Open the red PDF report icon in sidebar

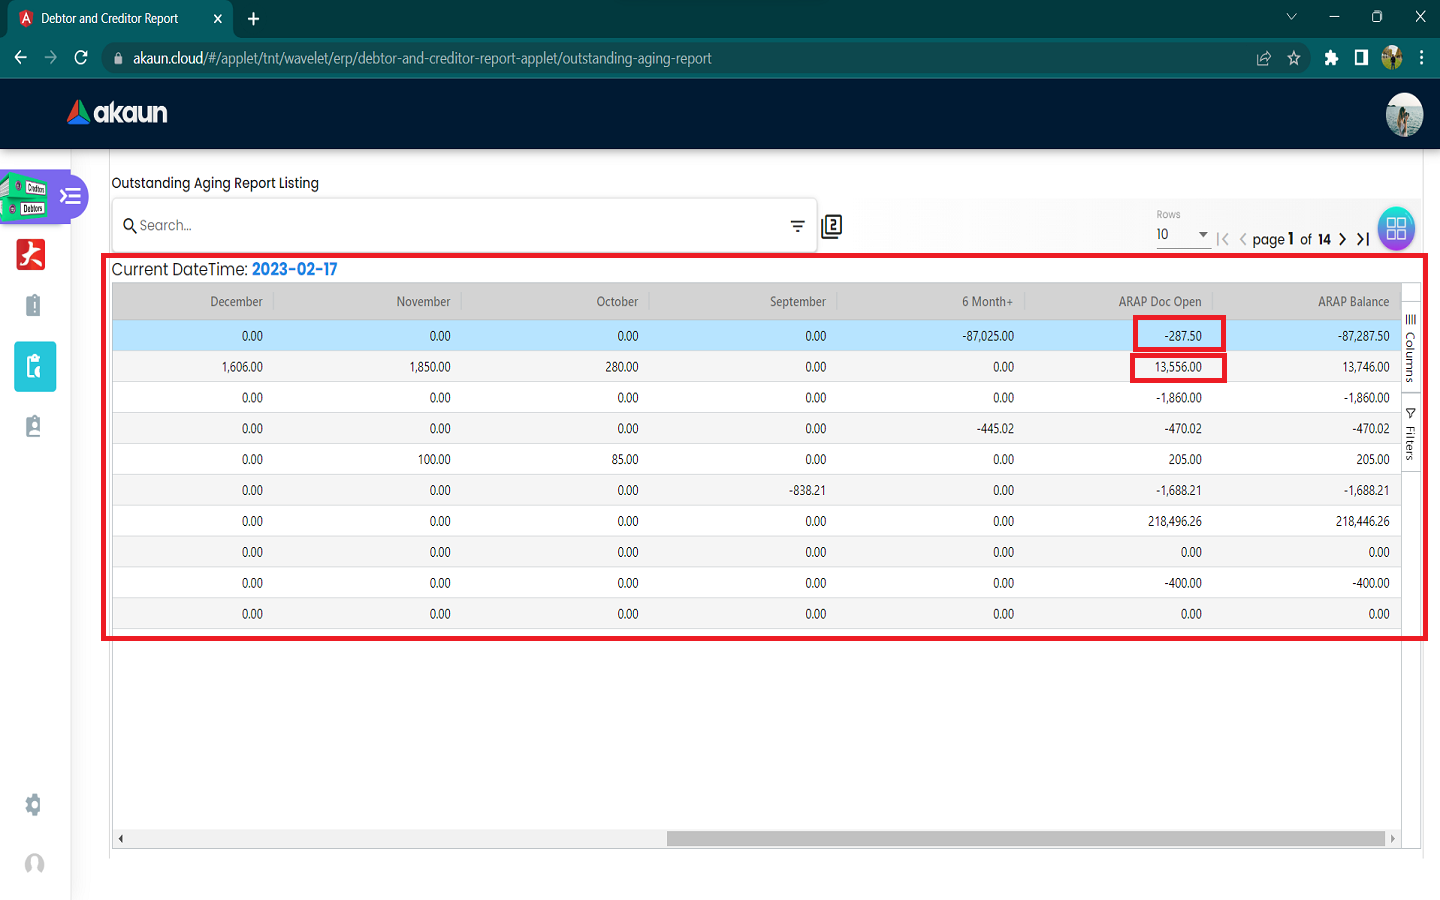tap(31, 255)
